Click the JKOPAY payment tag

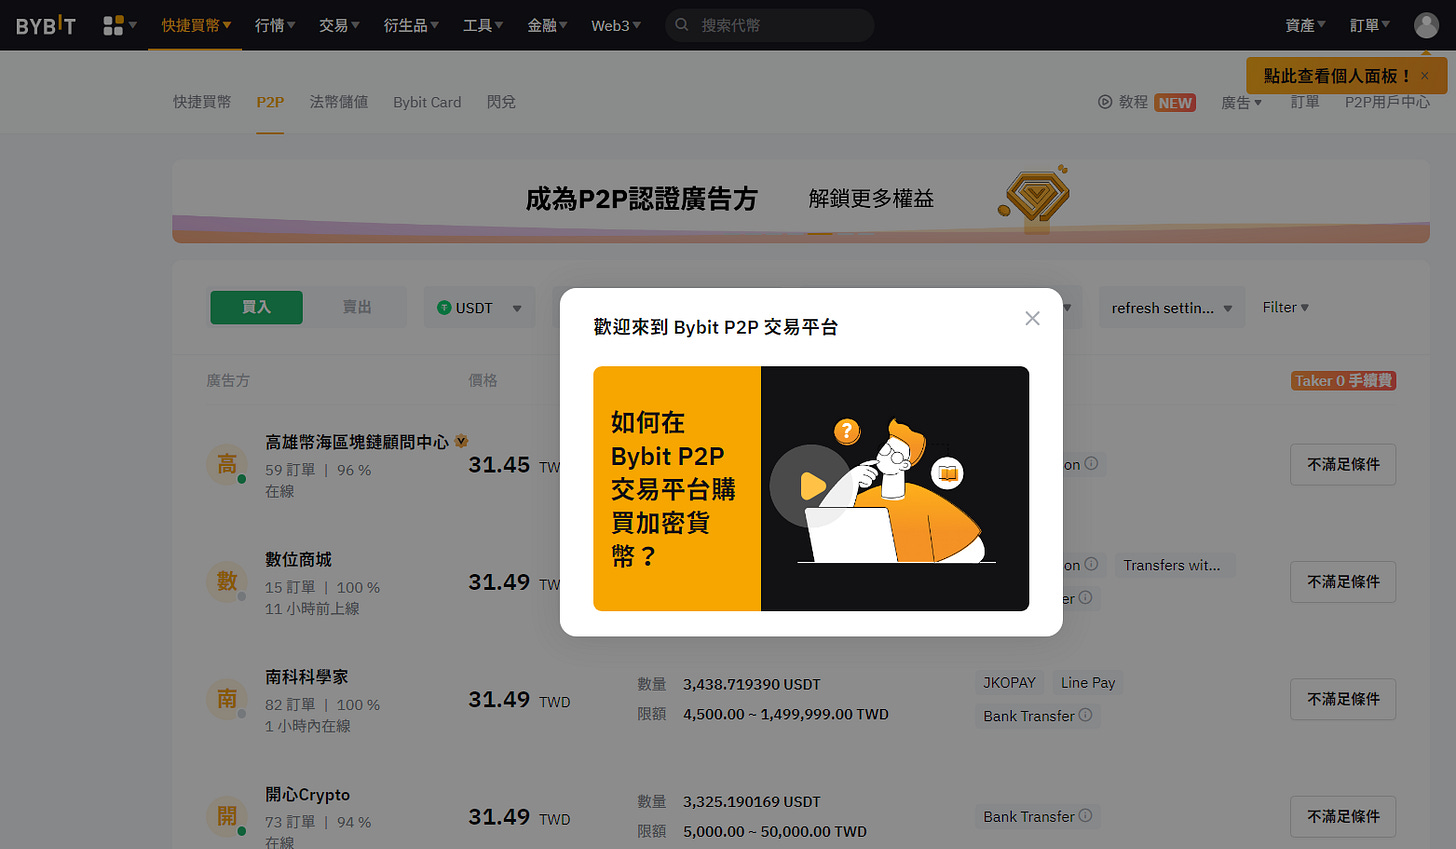[x=1009, y=683]
